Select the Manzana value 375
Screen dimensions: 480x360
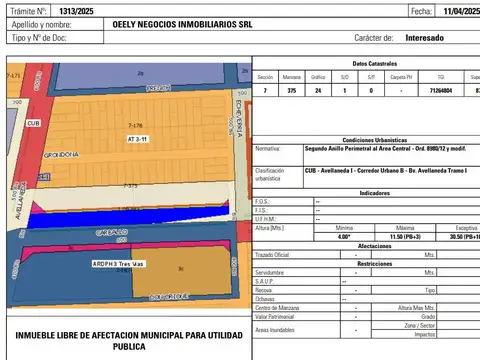click(292, 90)
